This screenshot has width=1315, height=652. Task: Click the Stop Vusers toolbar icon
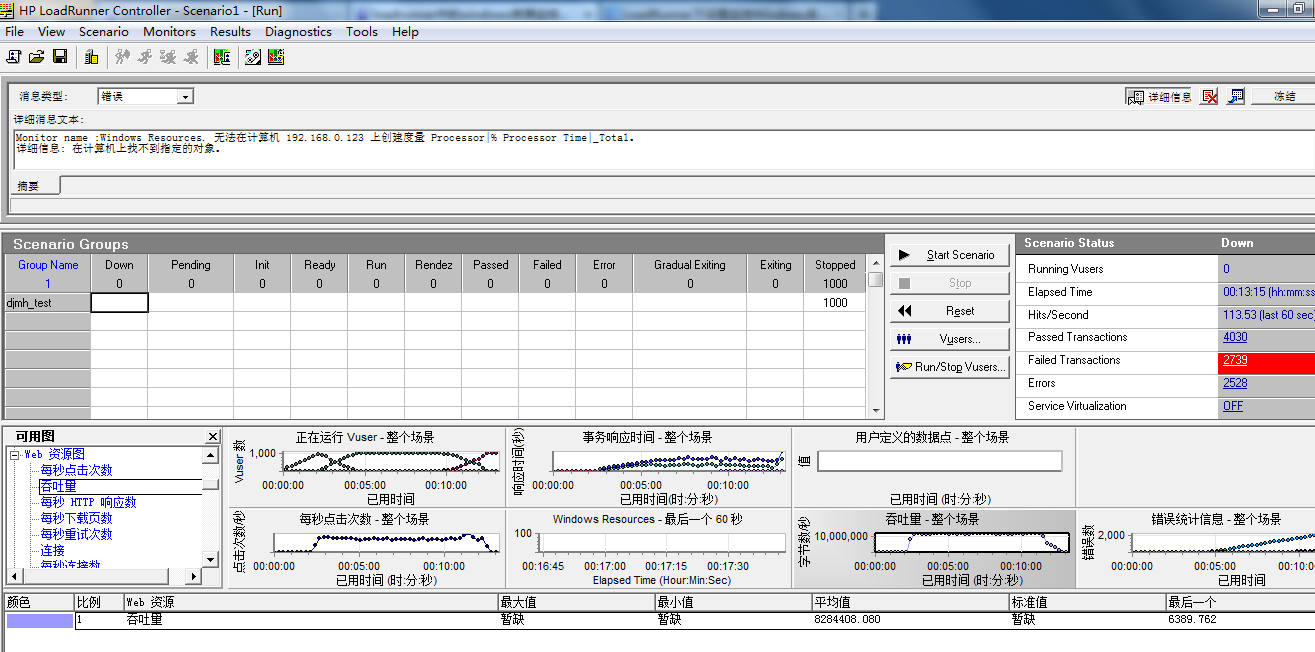[190, 57]
